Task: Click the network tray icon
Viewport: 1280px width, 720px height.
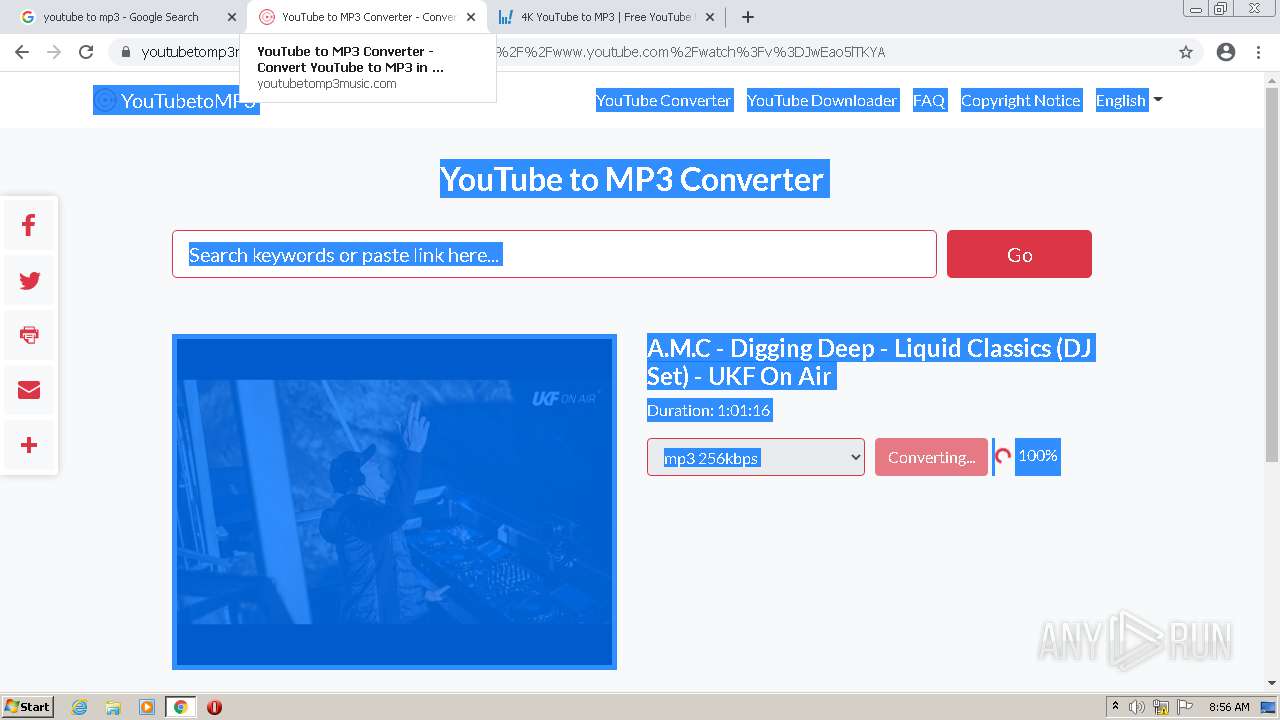Action: coord(1161,707)
